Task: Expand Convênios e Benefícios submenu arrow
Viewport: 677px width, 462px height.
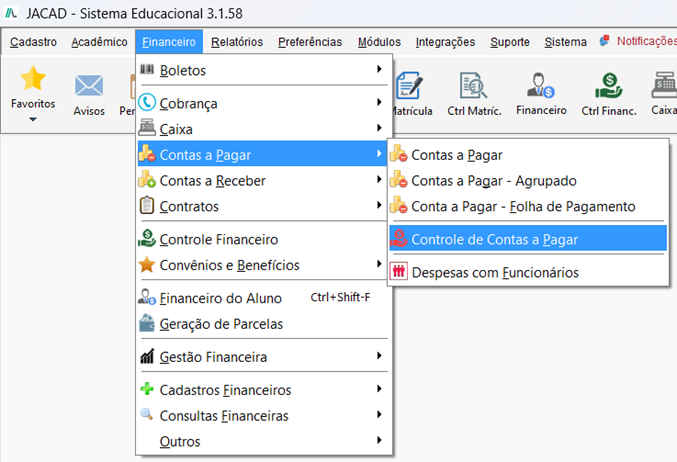Action: (x=379, y=264)
